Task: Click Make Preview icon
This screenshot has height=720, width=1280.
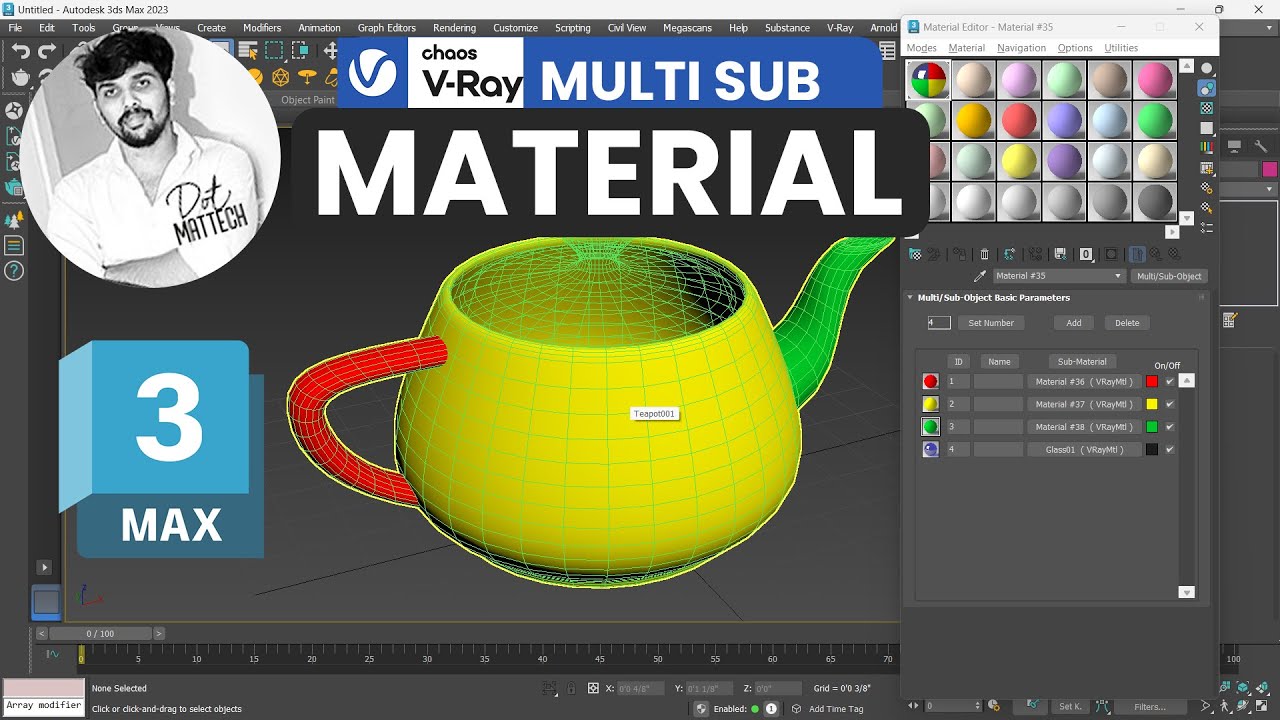Action: (x=1207, y=167)
